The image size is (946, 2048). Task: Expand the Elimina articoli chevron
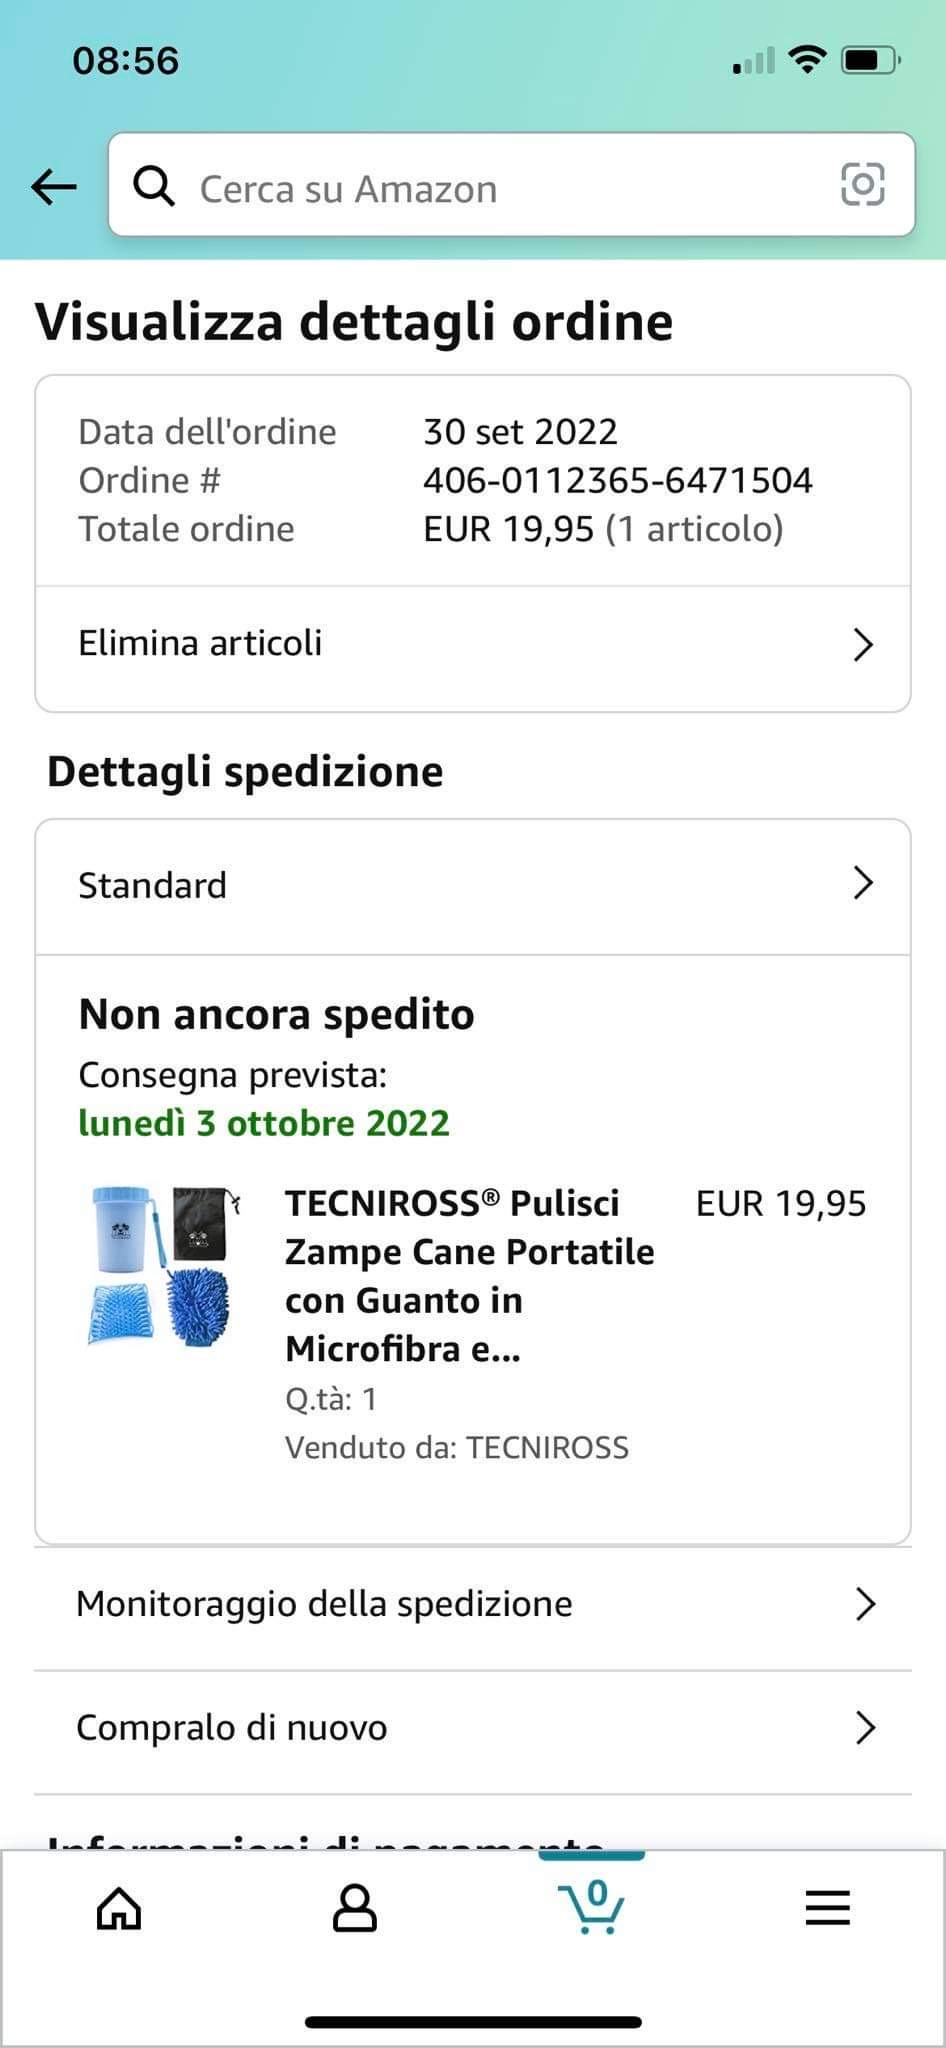(x=863, y=645)
